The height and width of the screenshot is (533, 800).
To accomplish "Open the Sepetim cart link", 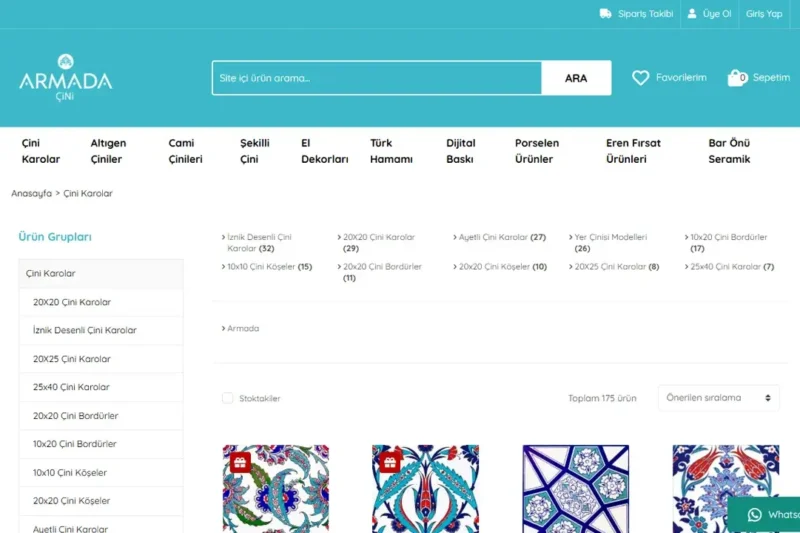I will click(771, 78).
